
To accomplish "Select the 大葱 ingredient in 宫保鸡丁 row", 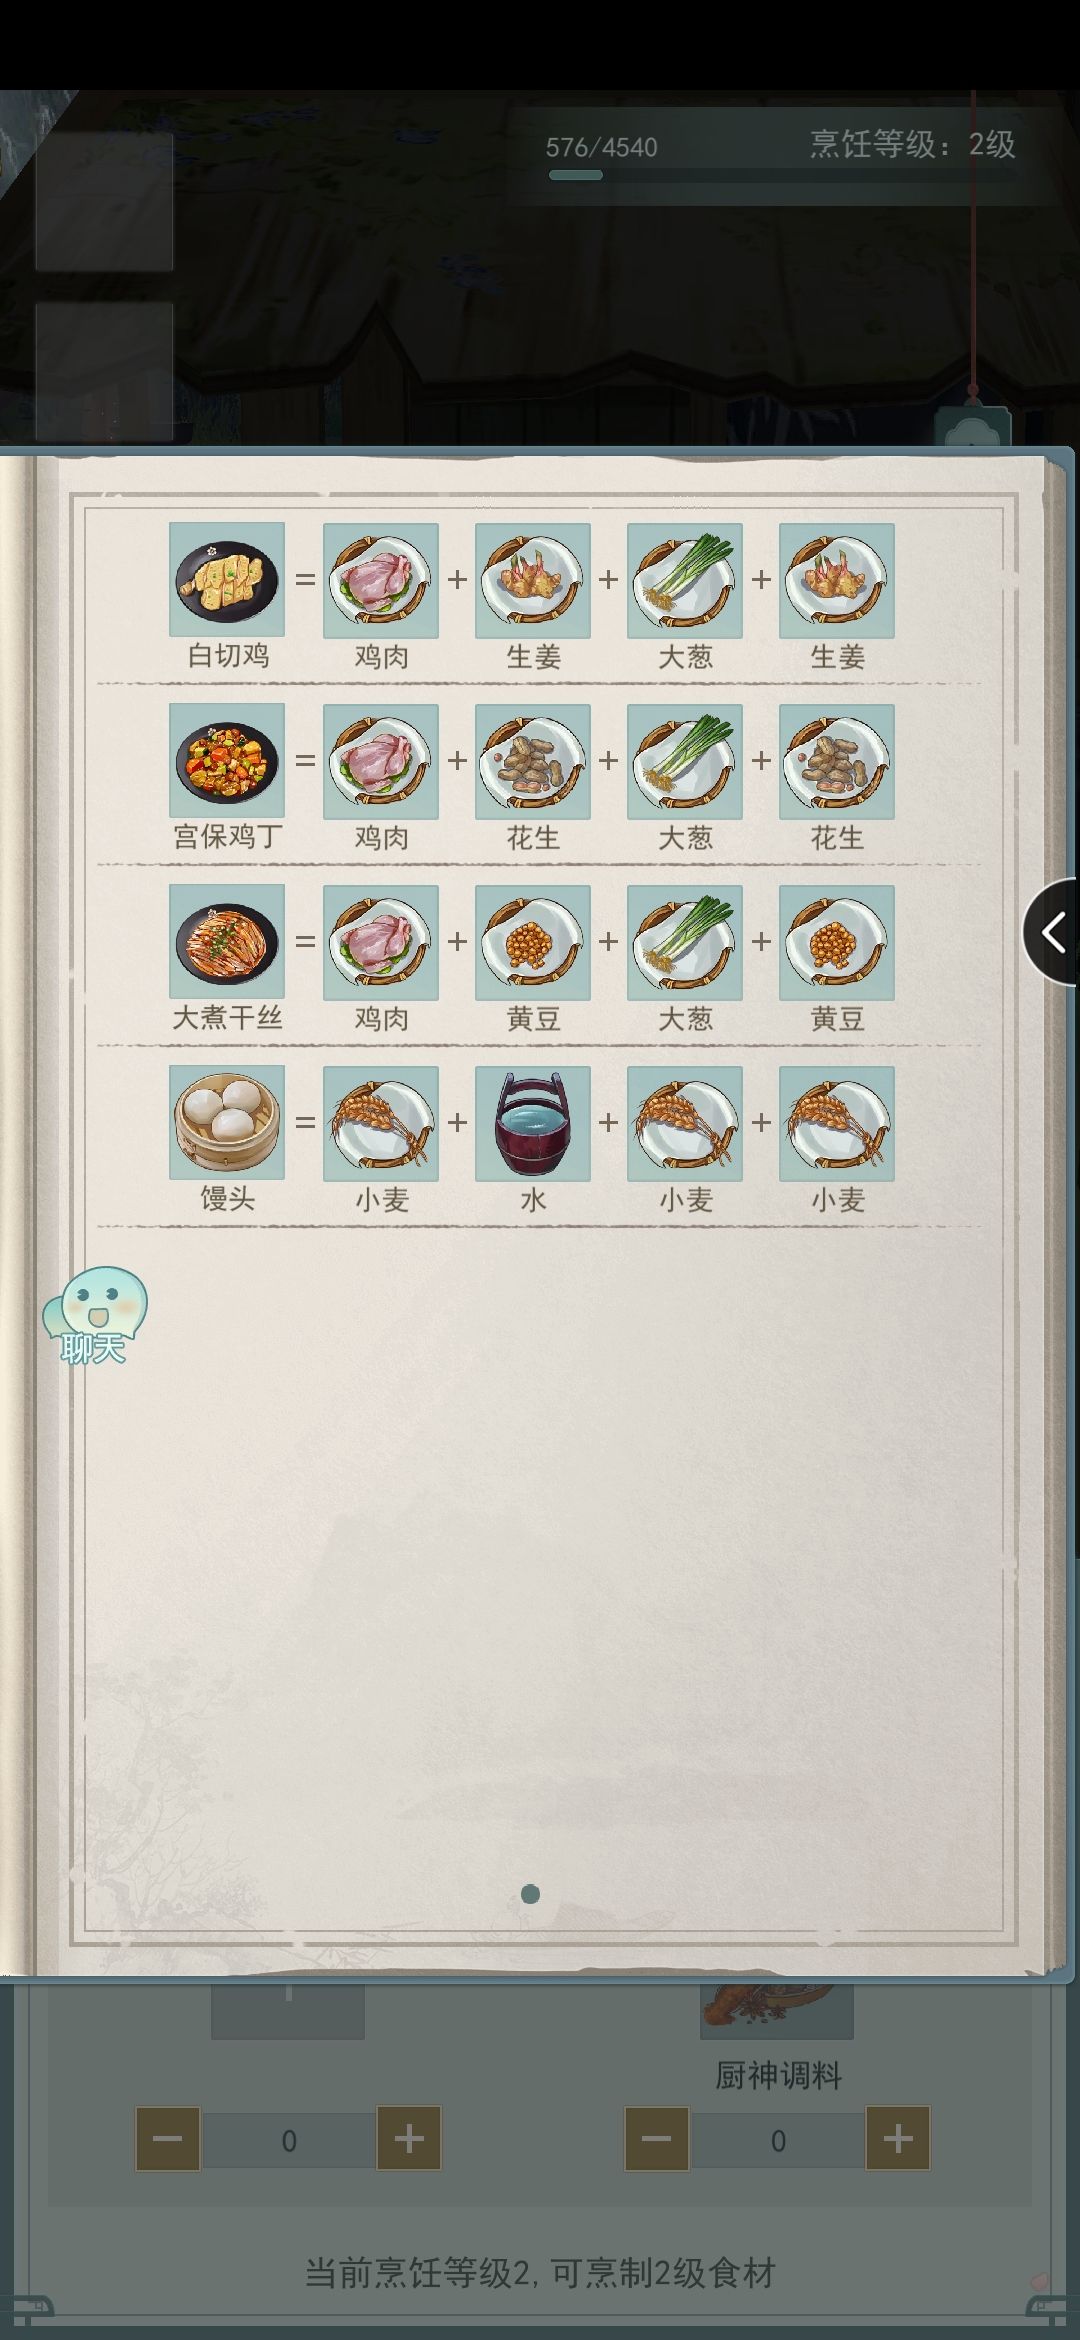I will tap(685, 761).
